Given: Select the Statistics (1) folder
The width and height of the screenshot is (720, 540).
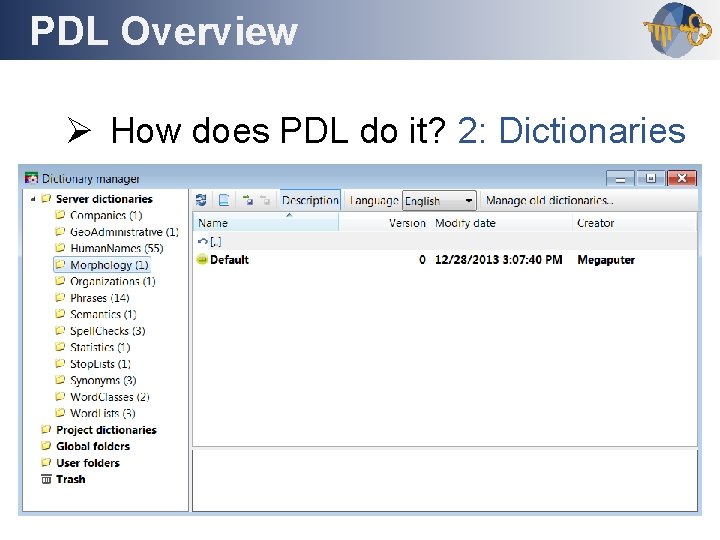Looking at the screenshot, I should (100, 348).
